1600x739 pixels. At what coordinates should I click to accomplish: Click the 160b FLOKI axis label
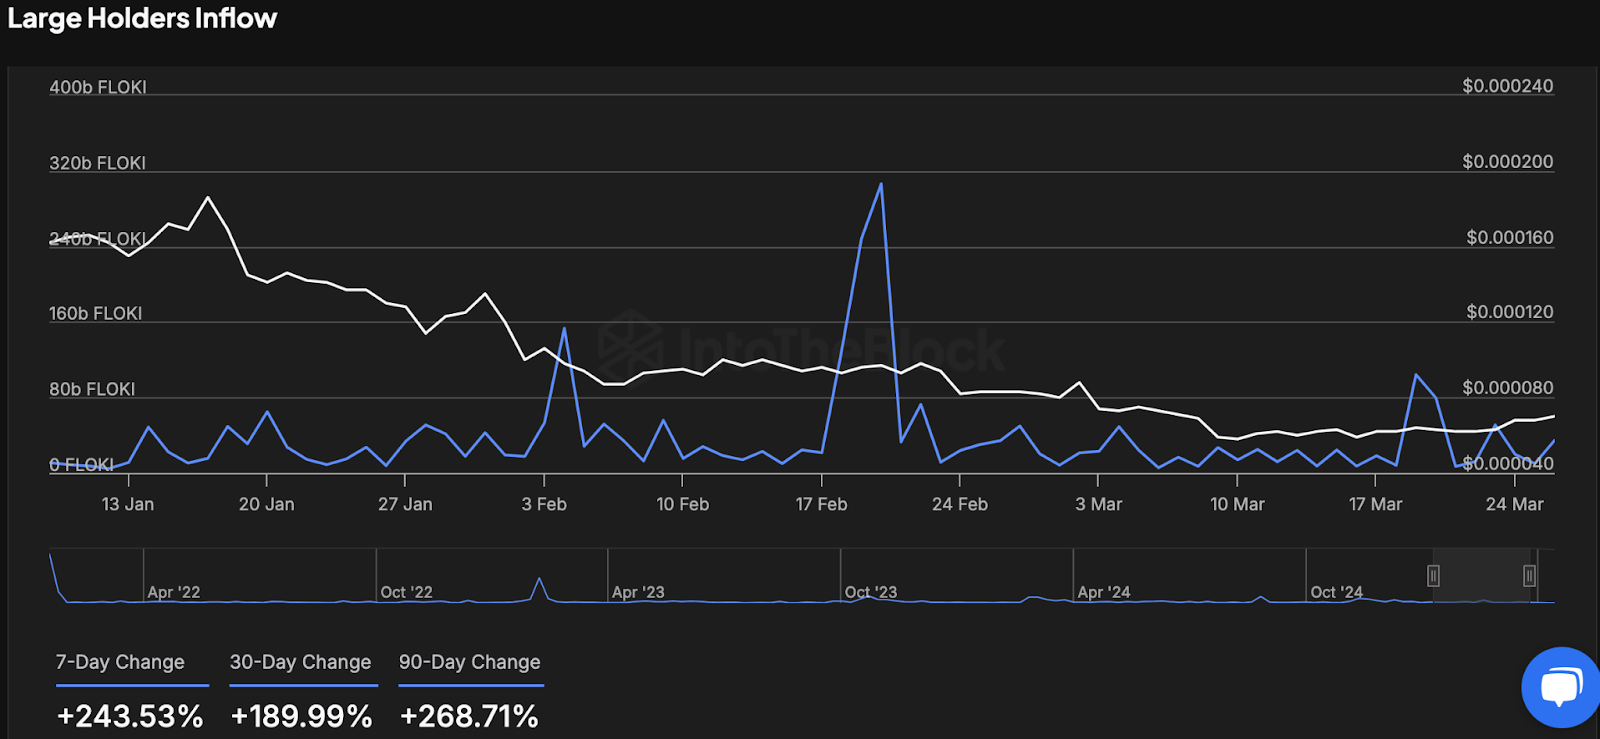pos(96,313)
